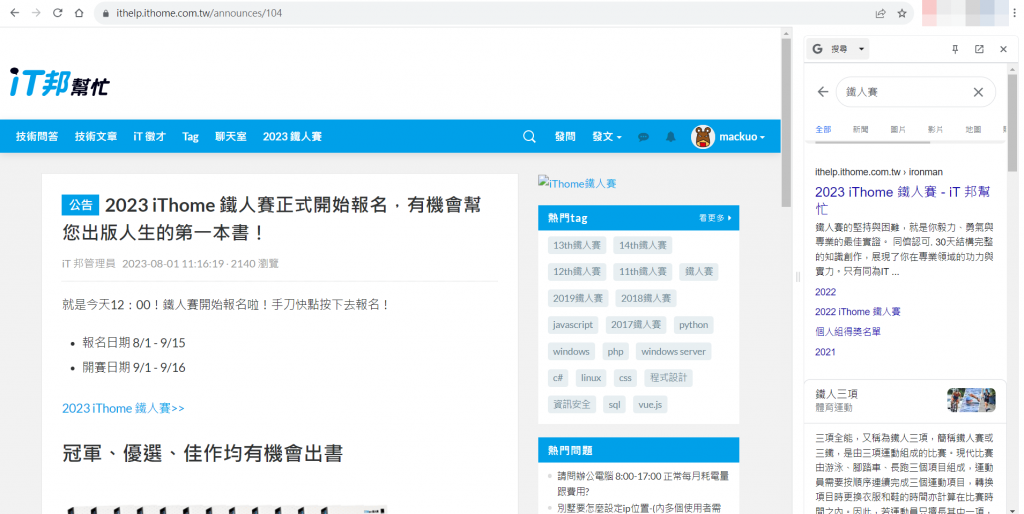Select the 圖片 search tab

pyautogui.click(x=898, y=129)
